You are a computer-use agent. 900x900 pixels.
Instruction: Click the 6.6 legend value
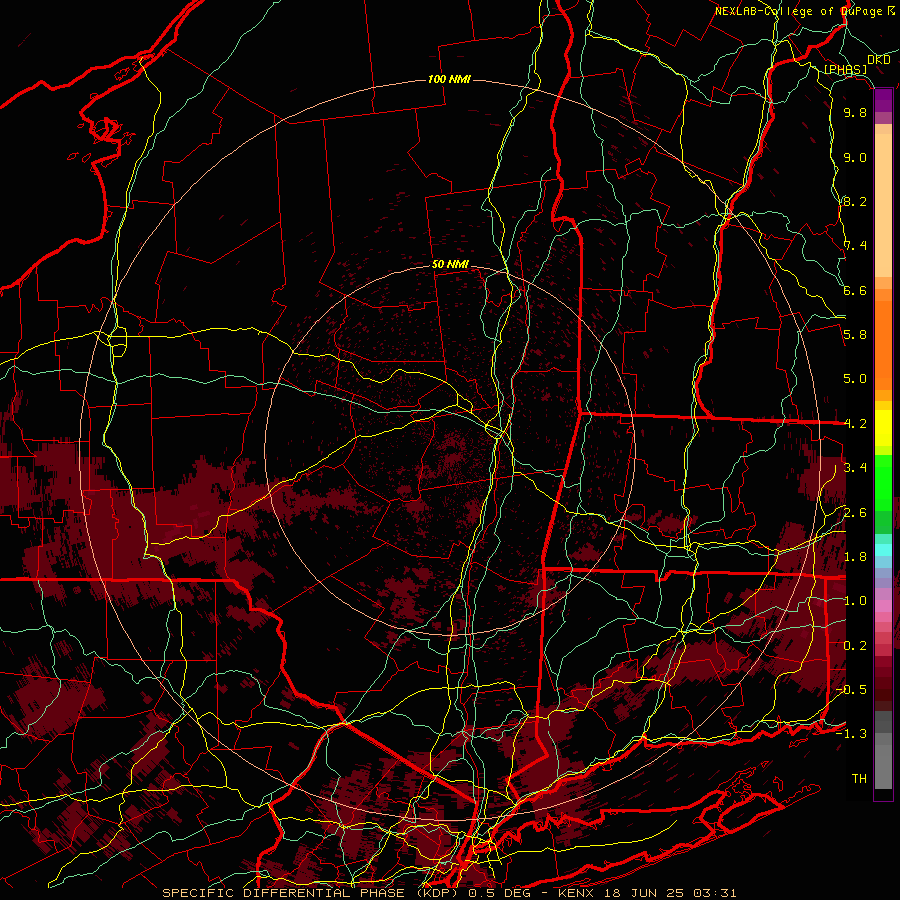(855, 290)
